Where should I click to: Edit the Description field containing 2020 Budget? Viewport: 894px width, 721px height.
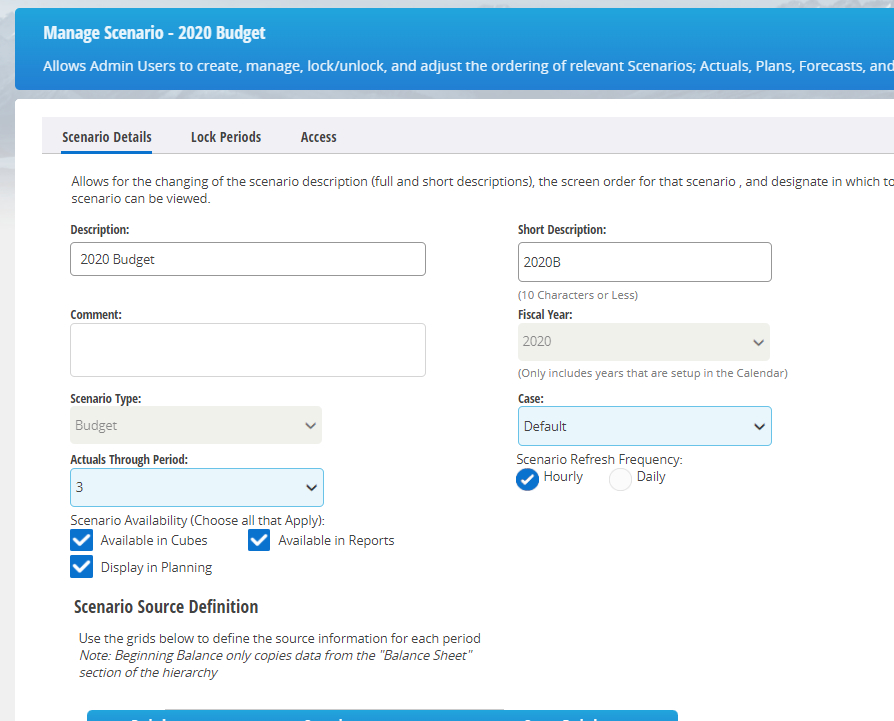(x=248, y=259)
